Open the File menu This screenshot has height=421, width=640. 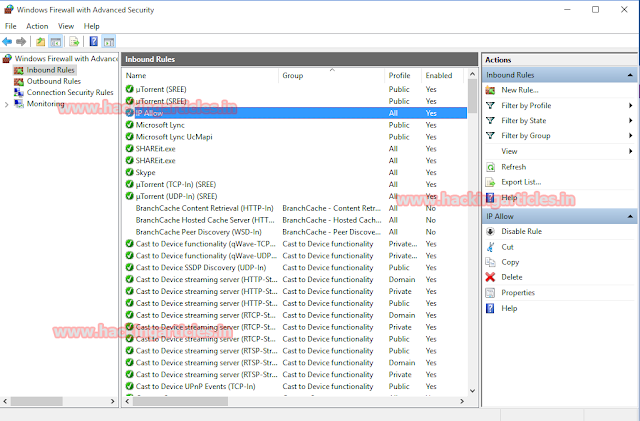point(11,26)
